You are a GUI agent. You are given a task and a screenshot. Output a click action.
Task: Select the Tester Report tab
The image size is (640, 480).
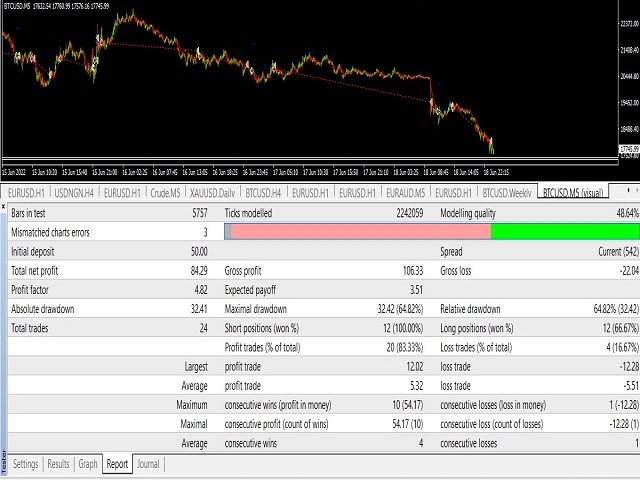117,464
